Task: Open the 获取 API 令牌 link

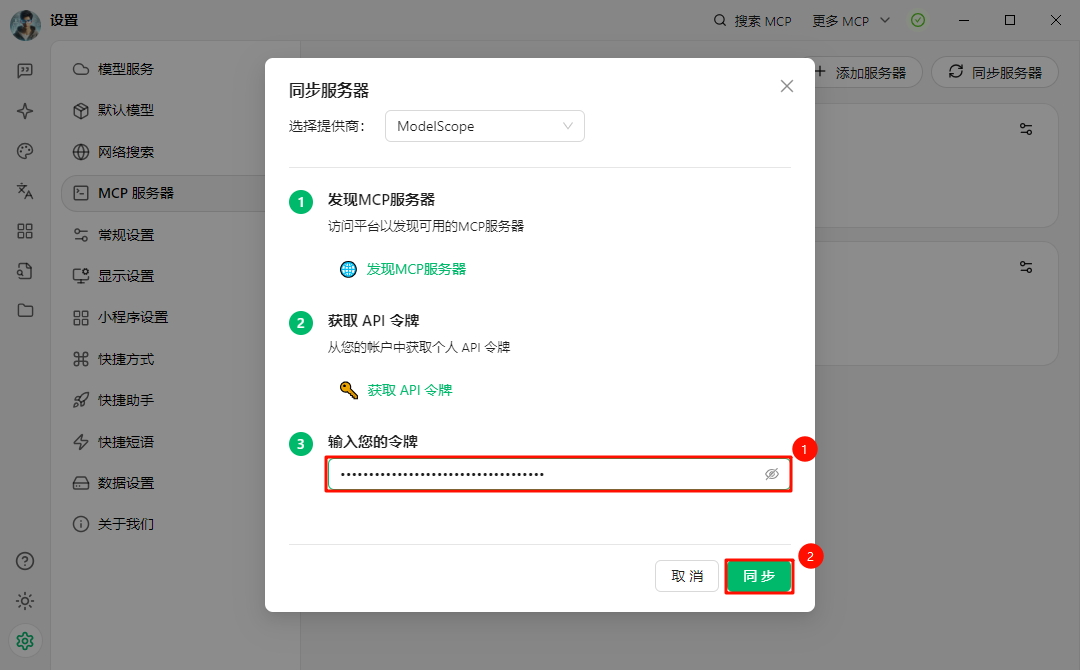Action: [409, 390]
